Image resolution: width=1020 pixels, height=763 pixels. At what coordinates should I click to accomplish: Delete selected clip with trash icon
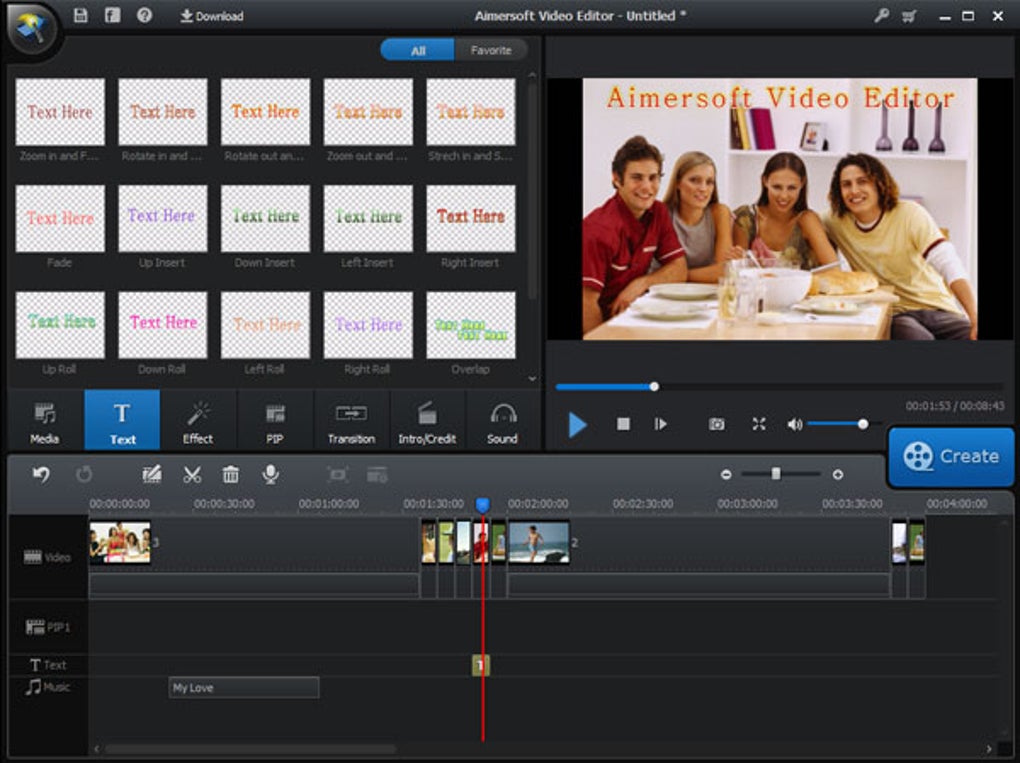coord(230,474)
